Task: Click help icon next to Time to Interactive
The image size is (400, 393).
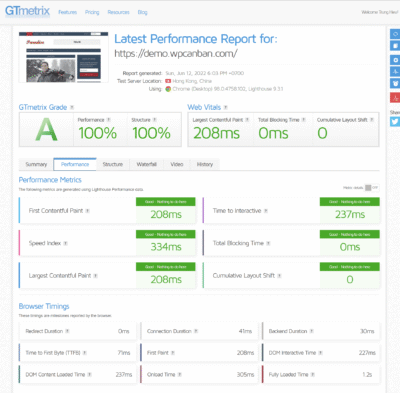Action: tap(266, 211)
